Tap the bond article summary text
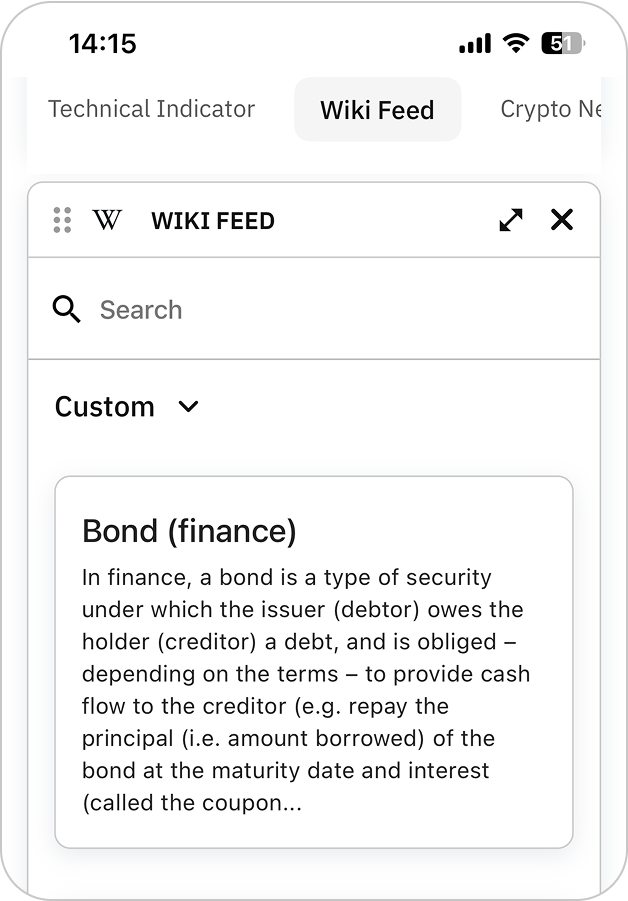Viewport: 628px width, 901px height. [x=305, y=673]
